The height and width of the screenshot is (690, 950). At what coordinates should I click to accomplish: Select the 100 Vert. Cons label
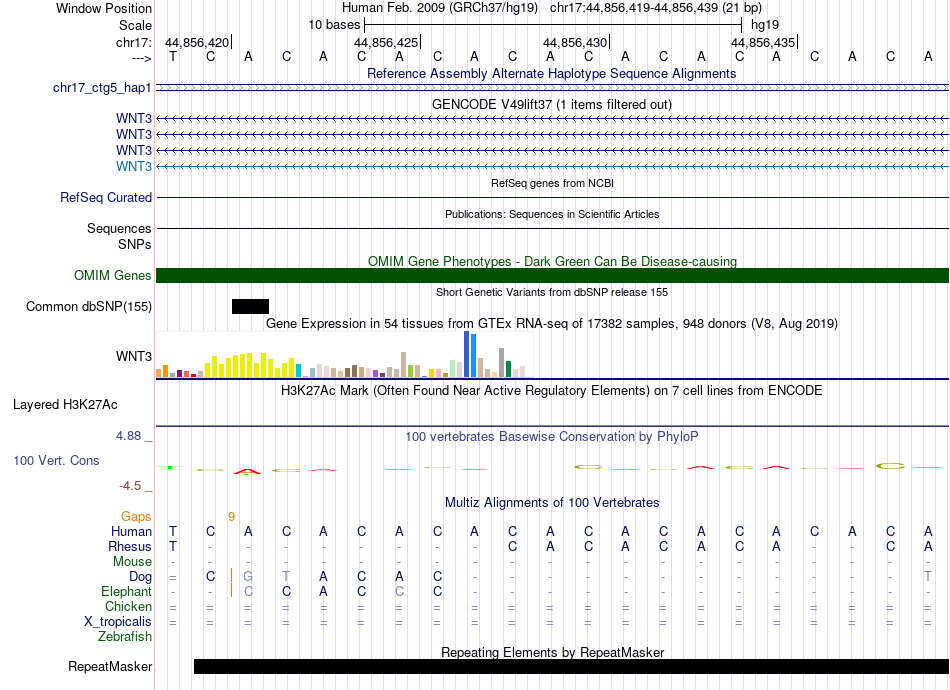pos(56,460)
